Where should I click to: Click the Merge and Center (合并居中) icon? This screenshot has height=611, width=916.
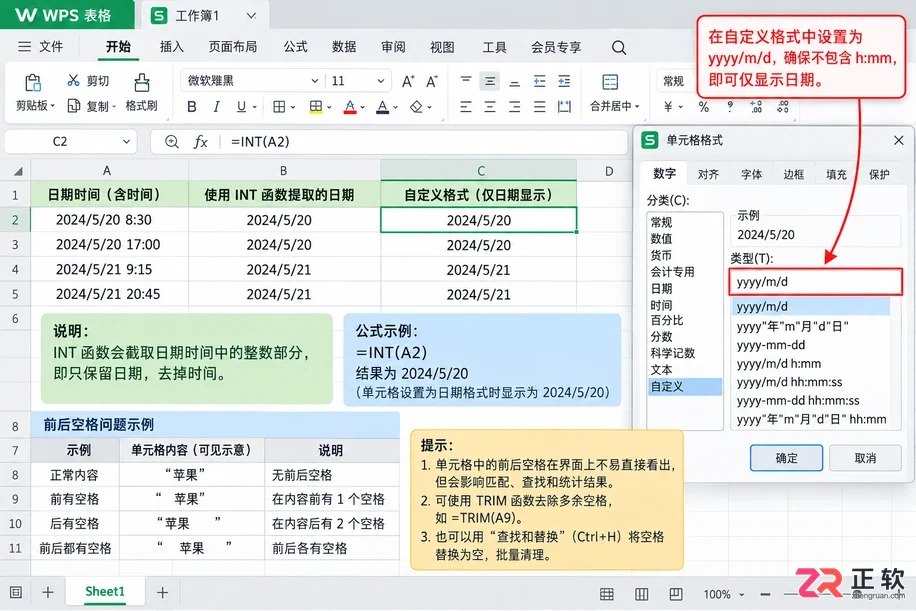click(610, 82)
